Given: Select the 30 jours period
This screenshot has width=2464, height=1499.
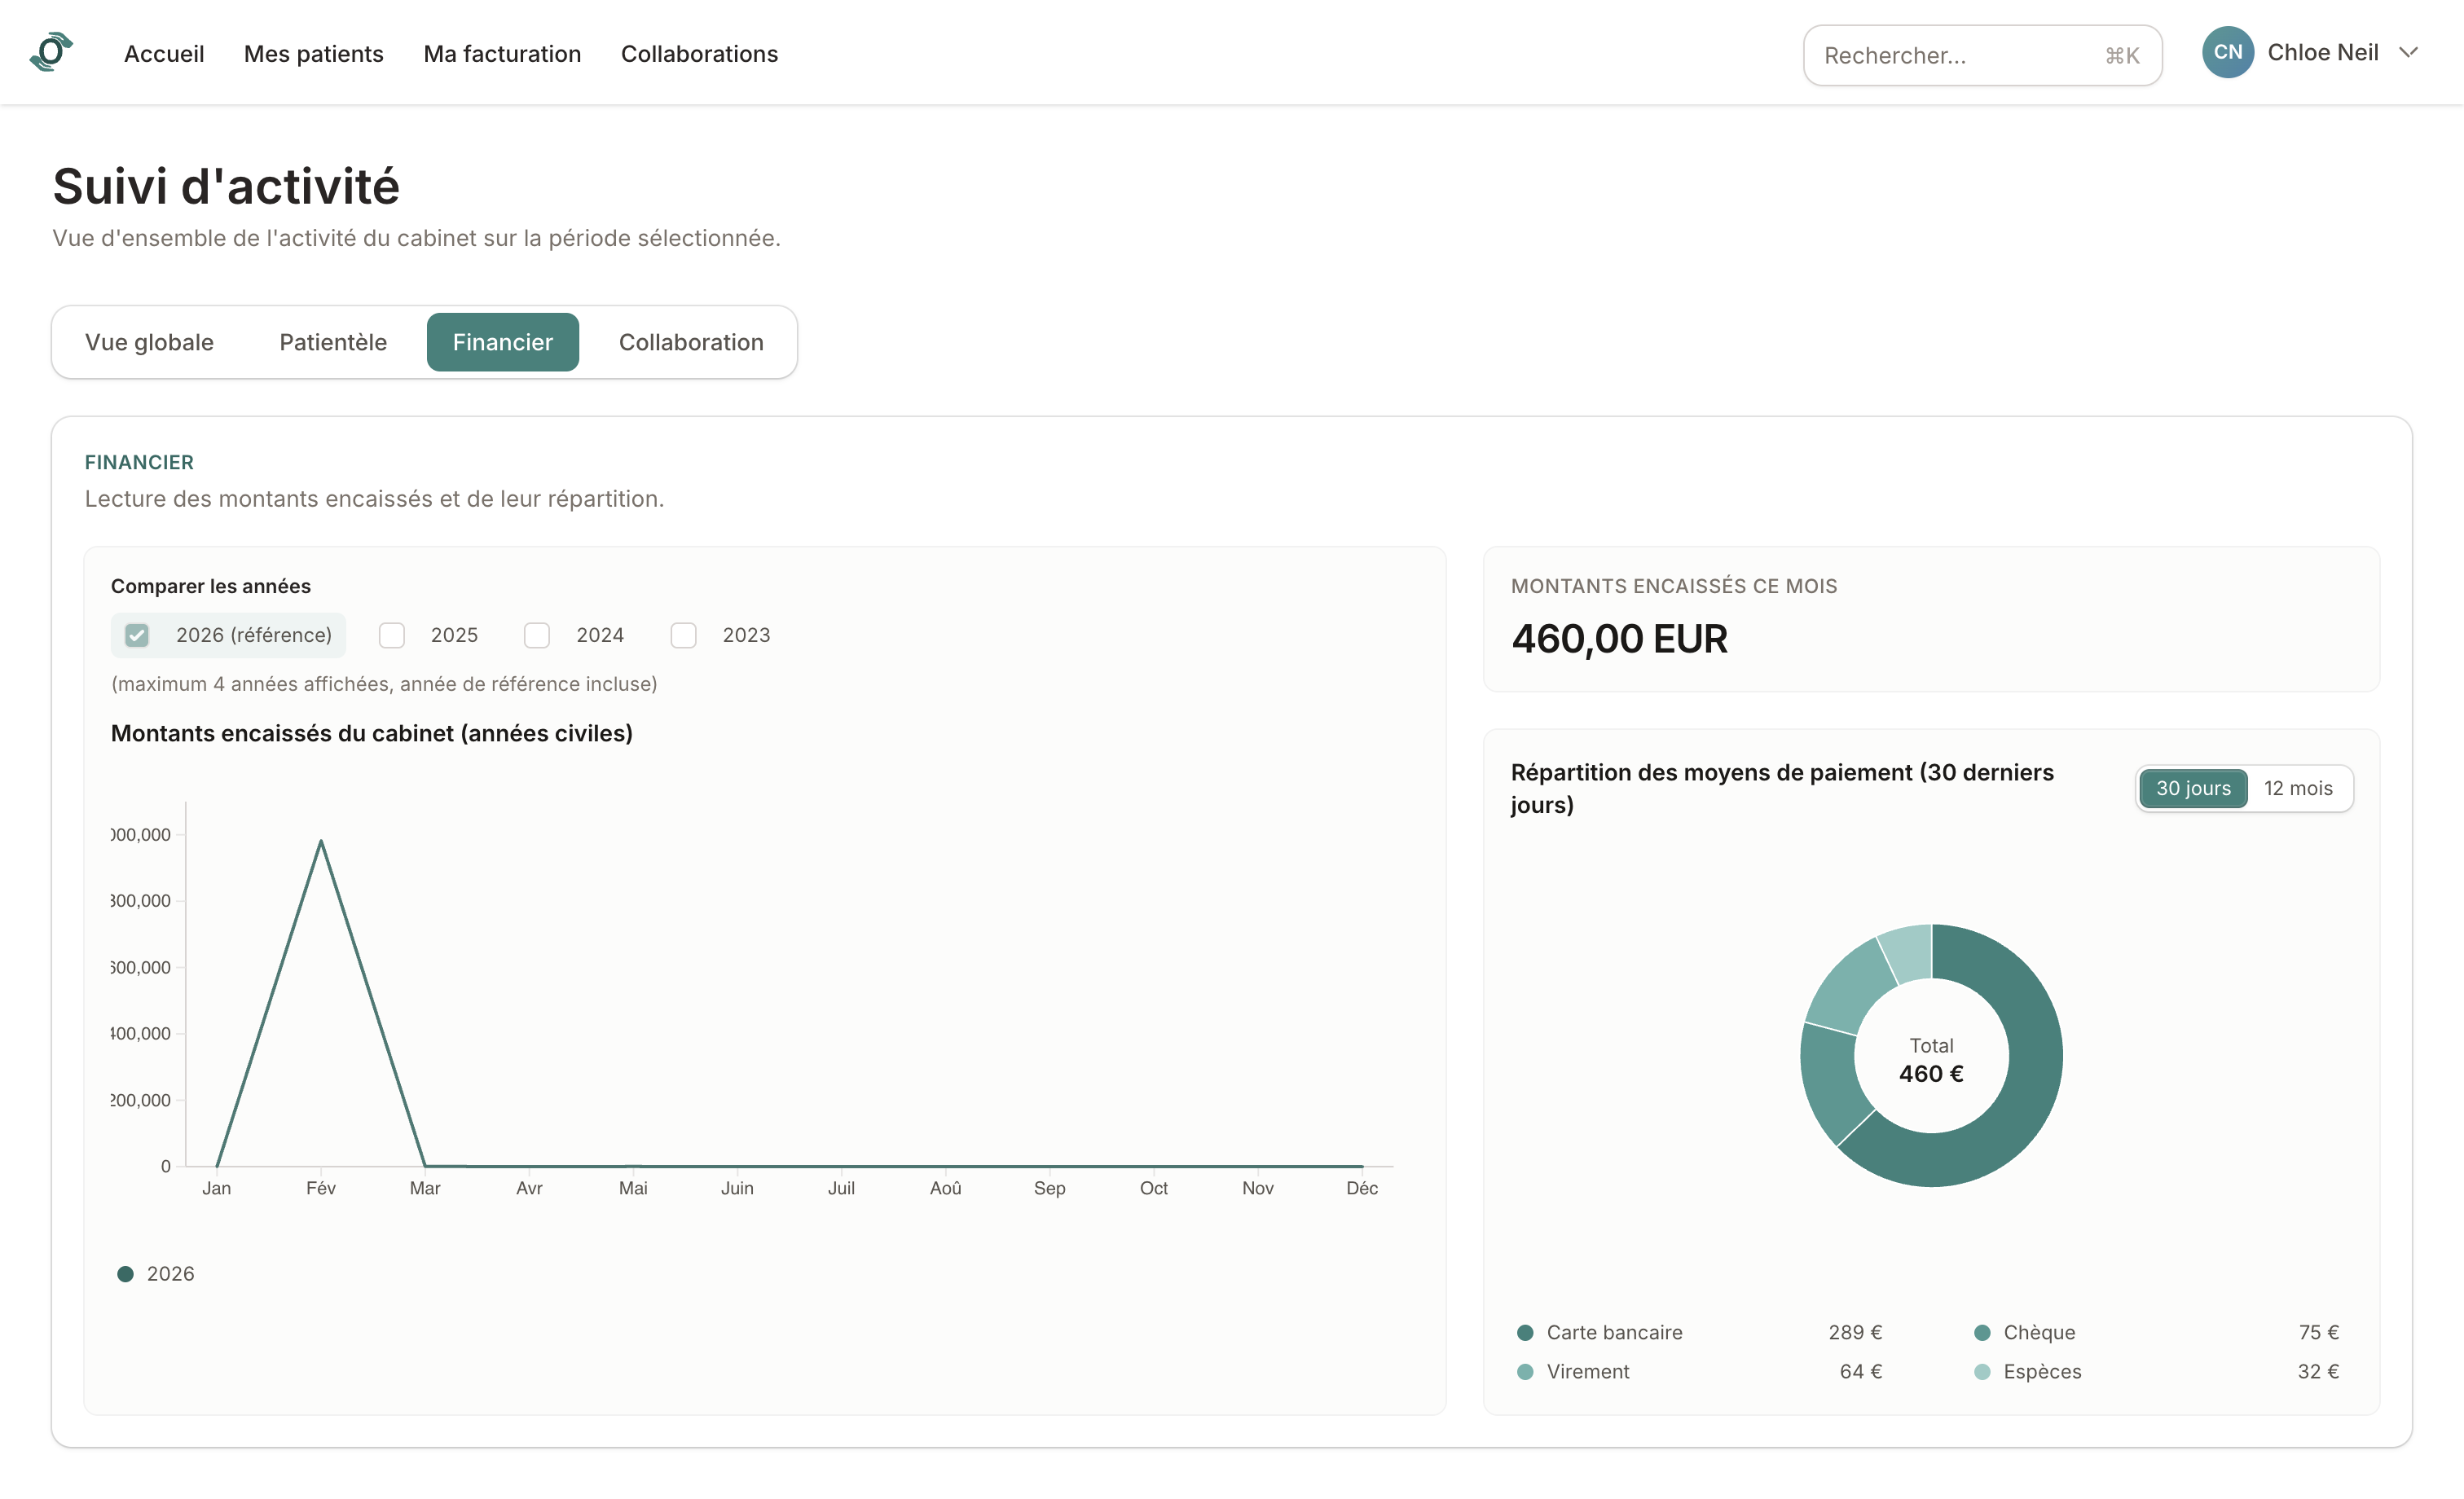Looking at the screenshot, I should [x=2193, y=788].
